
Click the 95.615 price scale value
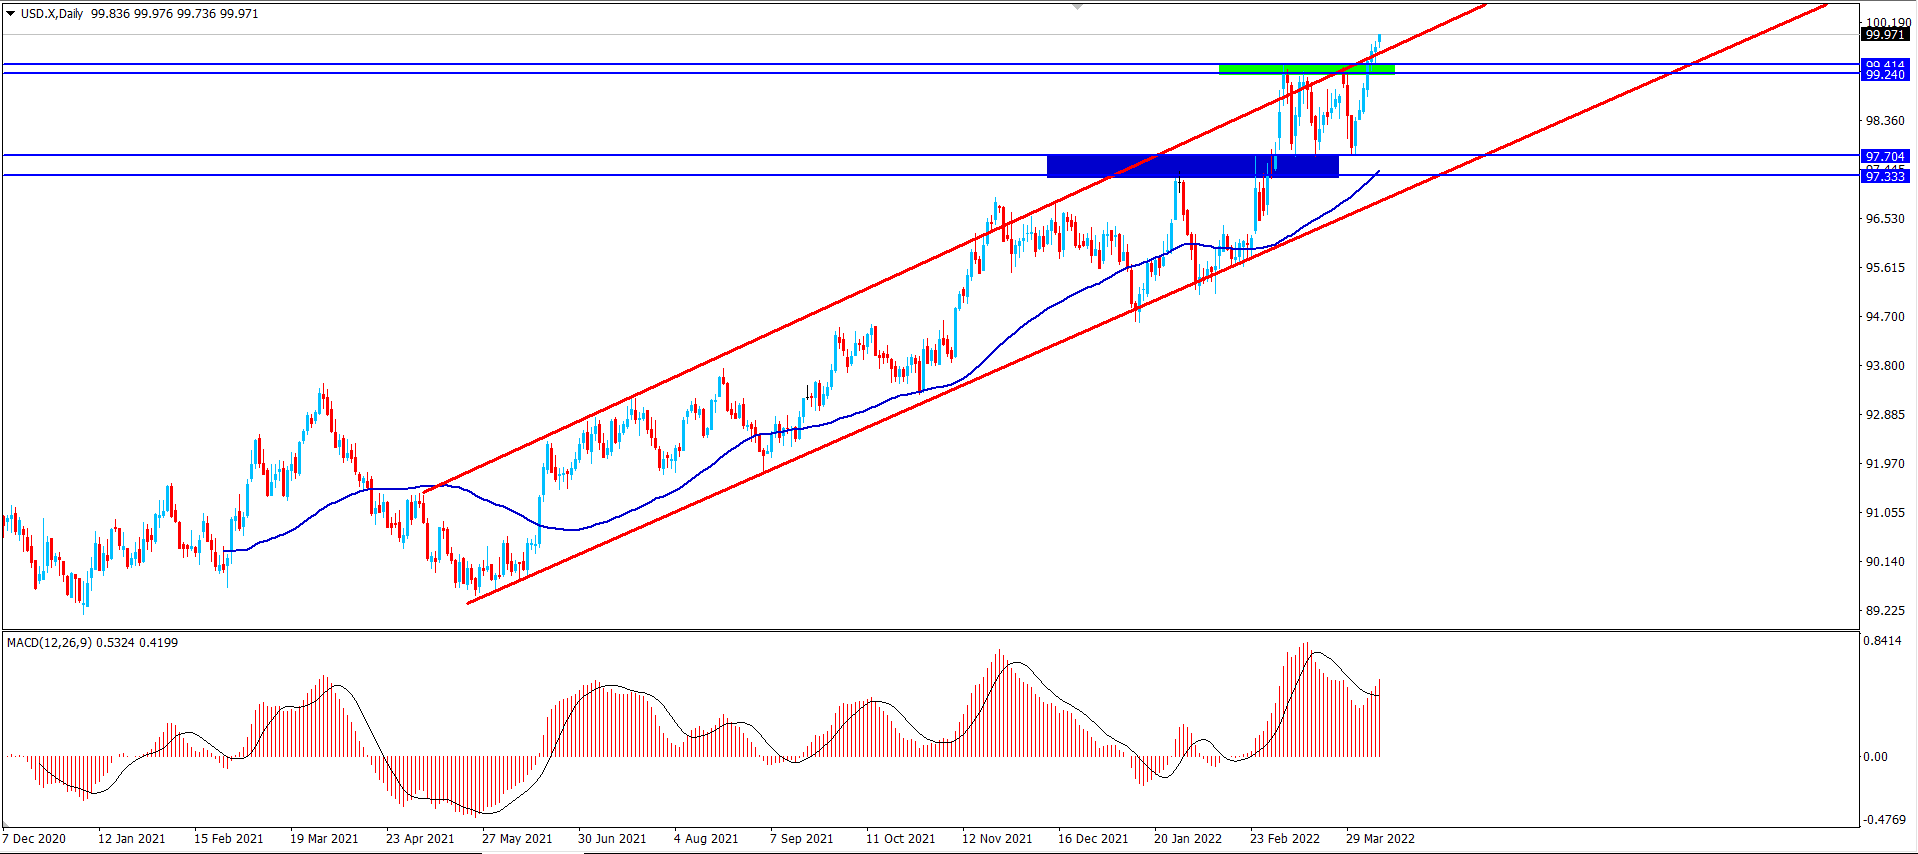(1885, 268)
